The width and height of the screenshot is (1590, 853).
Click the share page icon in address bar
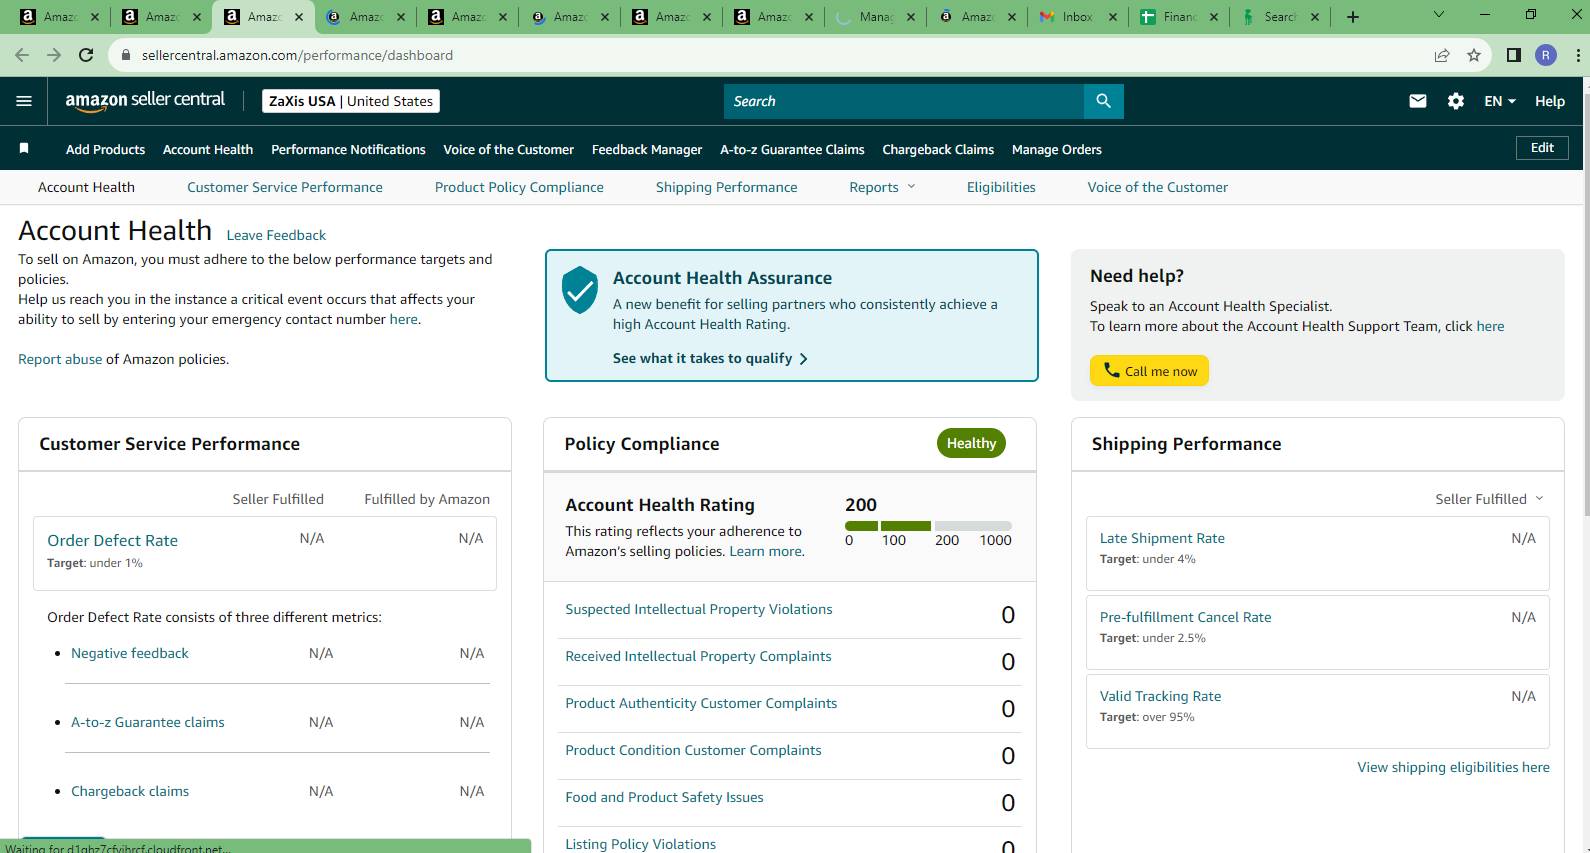[x=1442, y=55]
